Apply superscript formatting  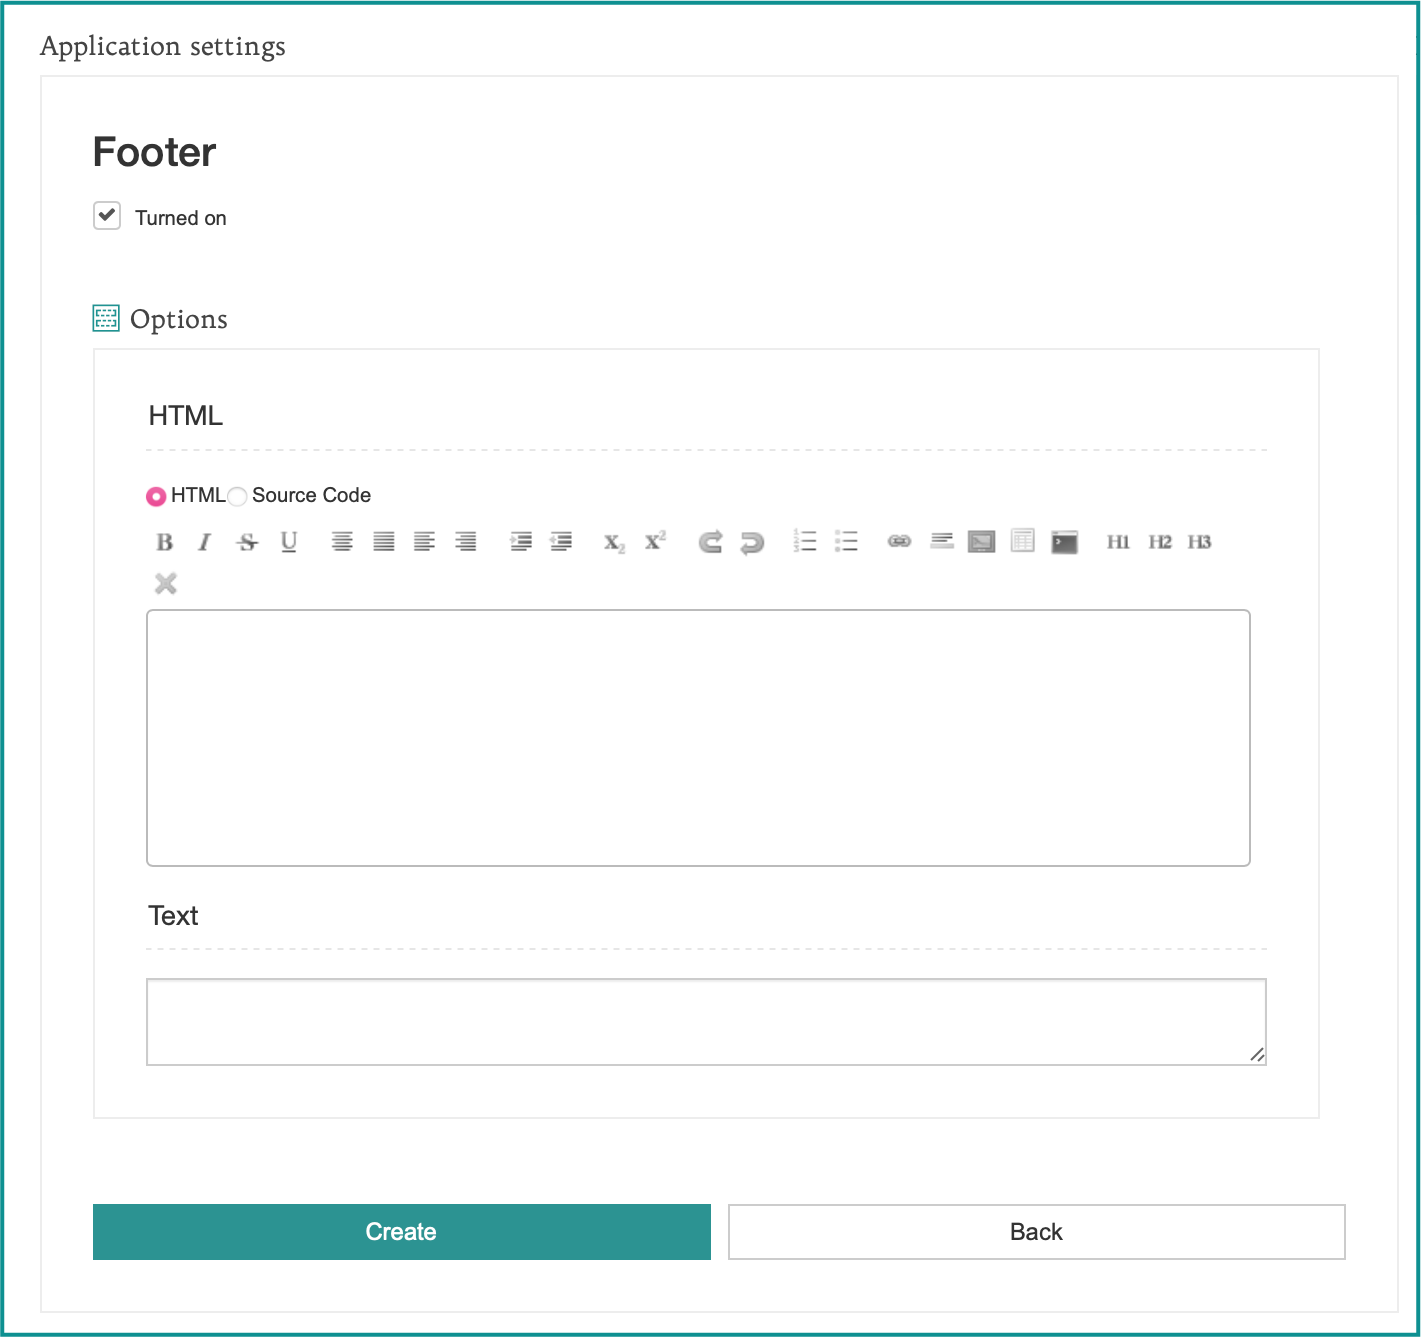[x=653, y=541]
